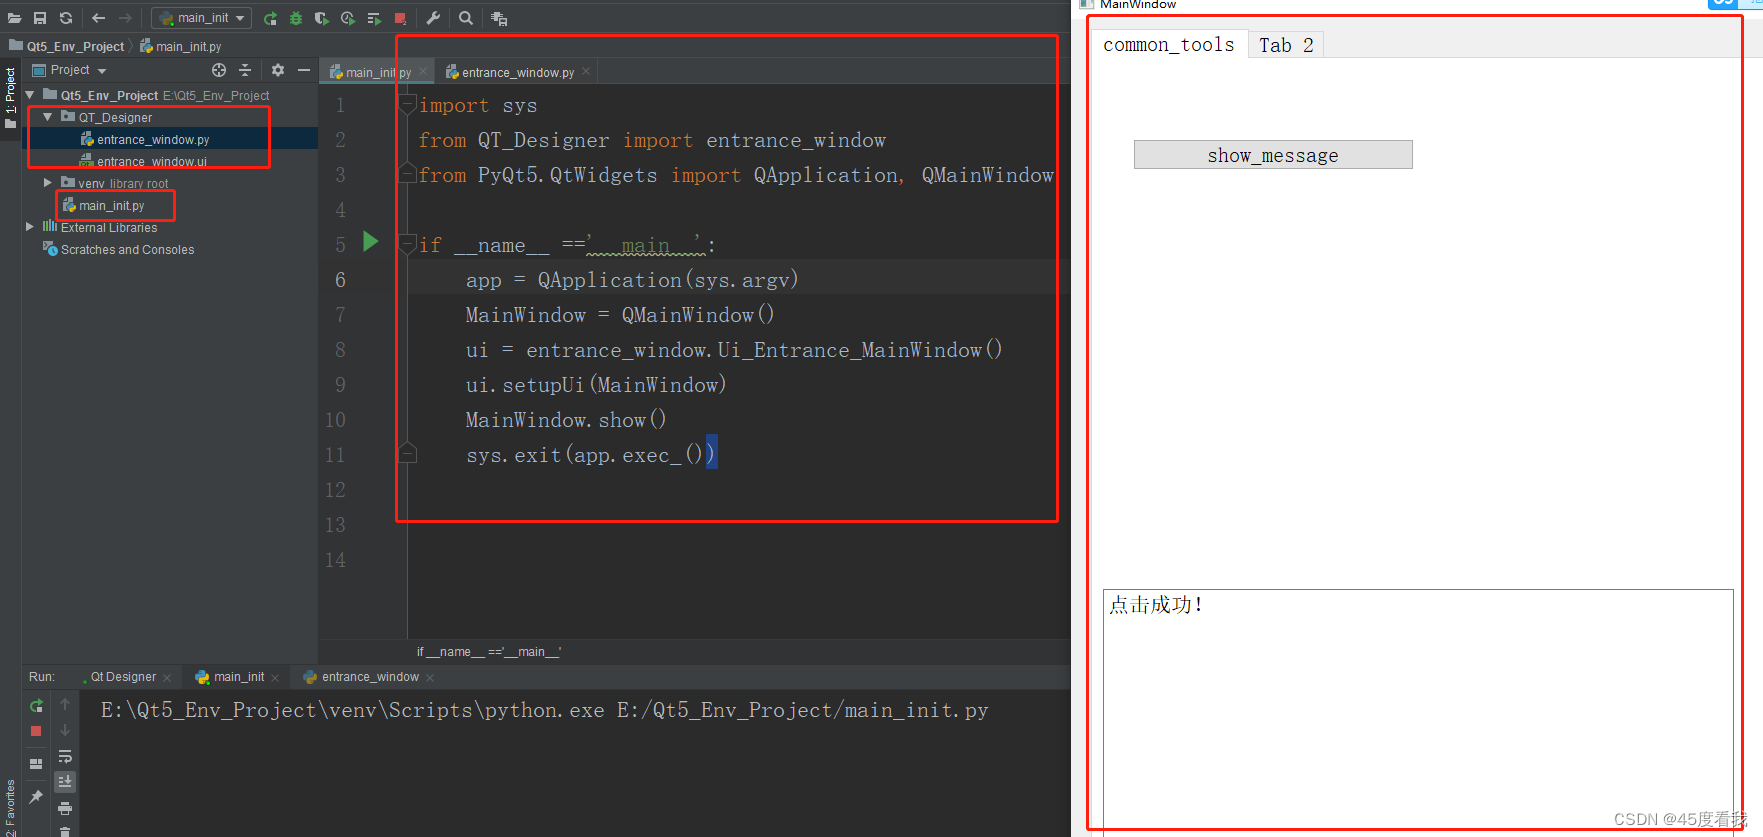
Task: Toggle Scroll to End in Run console
Action: tap(65, 781)
